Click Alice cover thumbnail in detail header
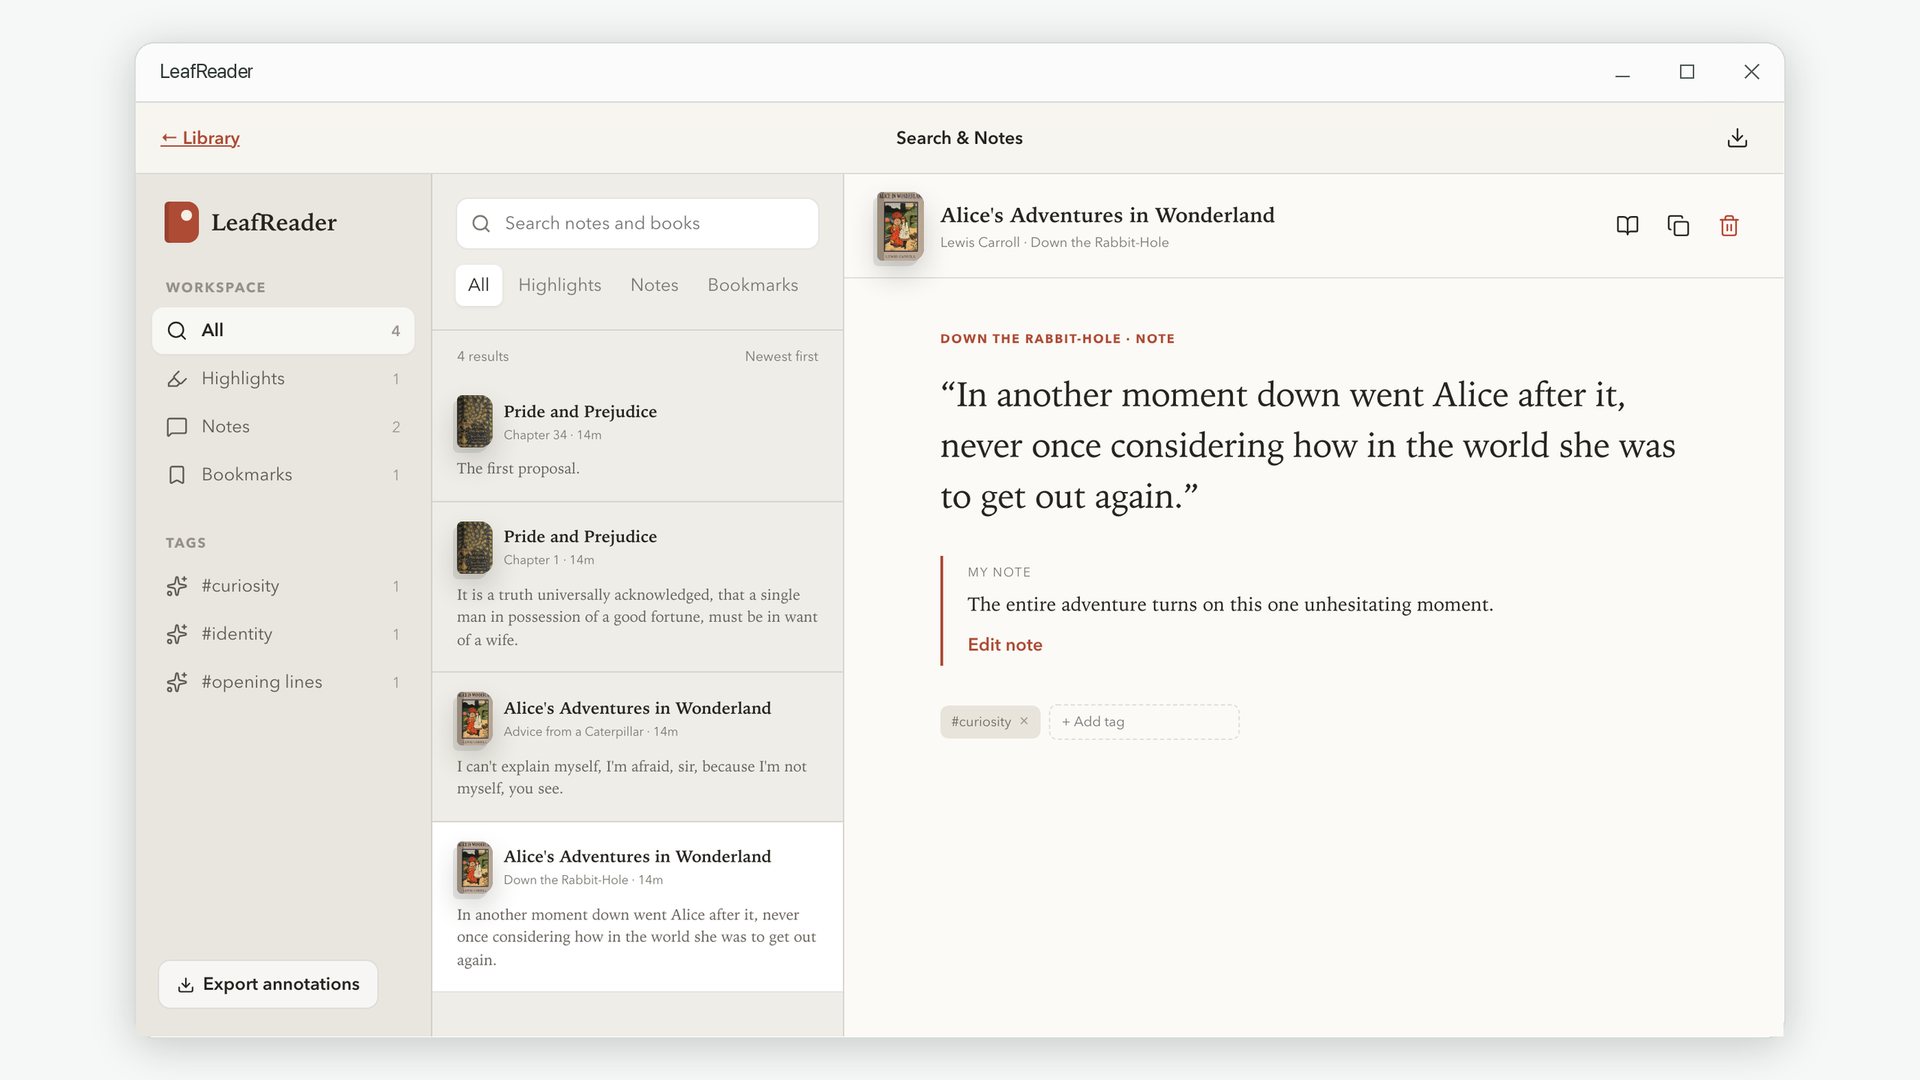Screen dimensions: 1920x1080 click(x=900, y=226)
